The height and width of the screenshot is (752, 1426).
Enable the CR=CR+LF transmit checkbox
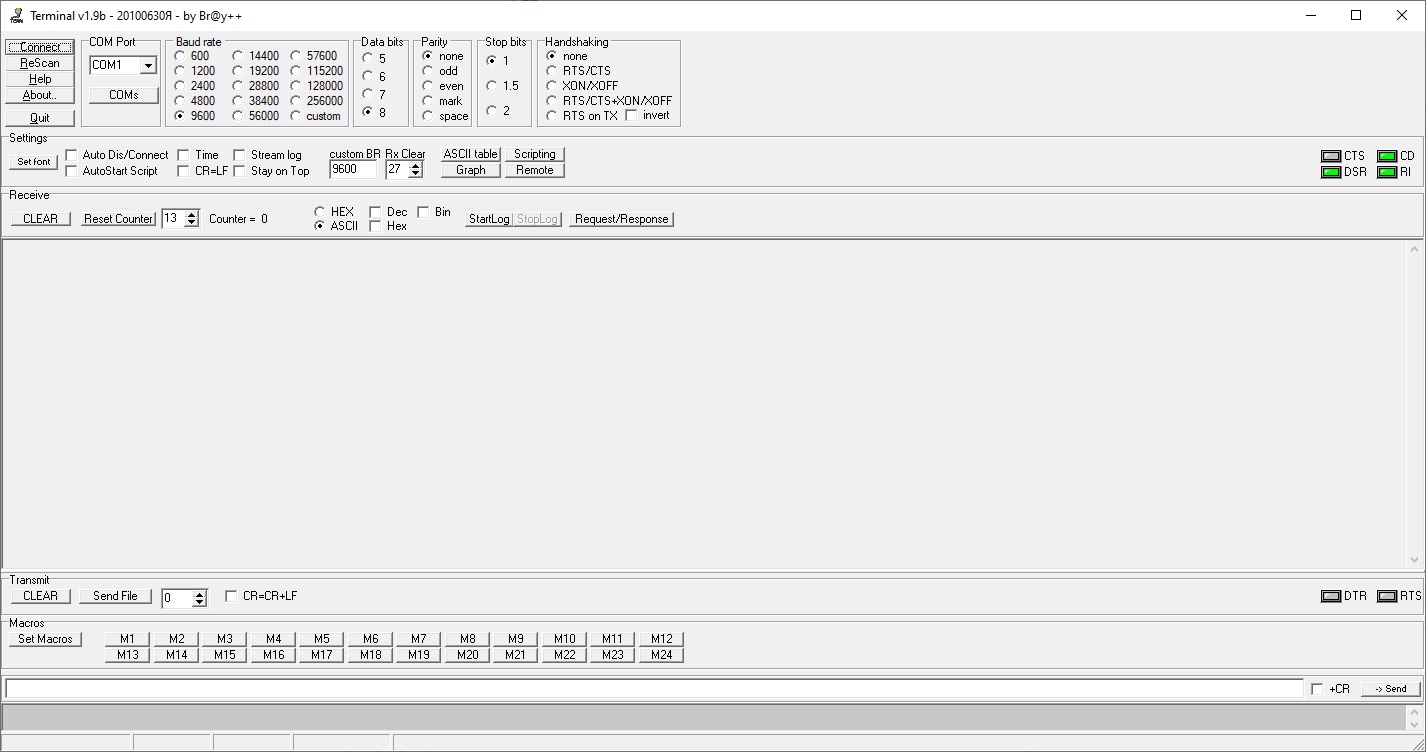(232, 596)
